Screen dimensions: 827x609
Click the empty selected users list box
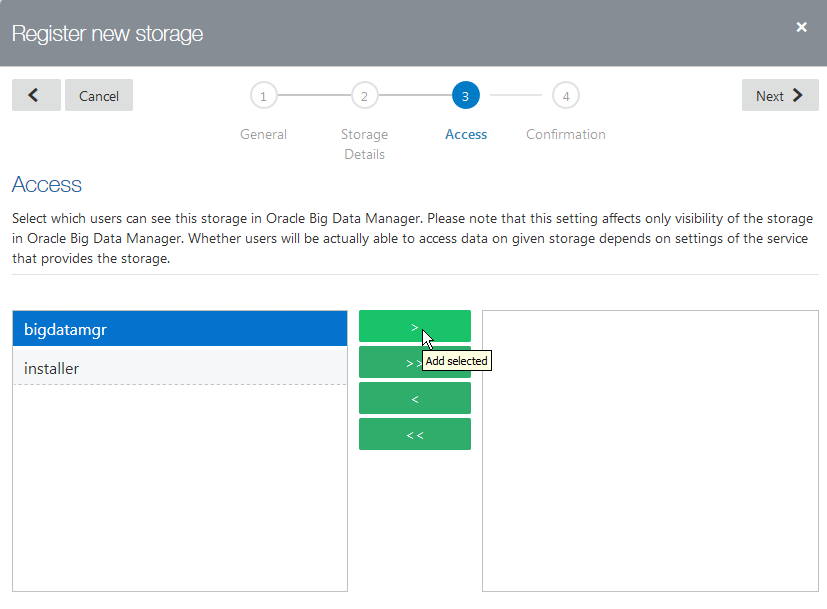(x=650, y=451)
